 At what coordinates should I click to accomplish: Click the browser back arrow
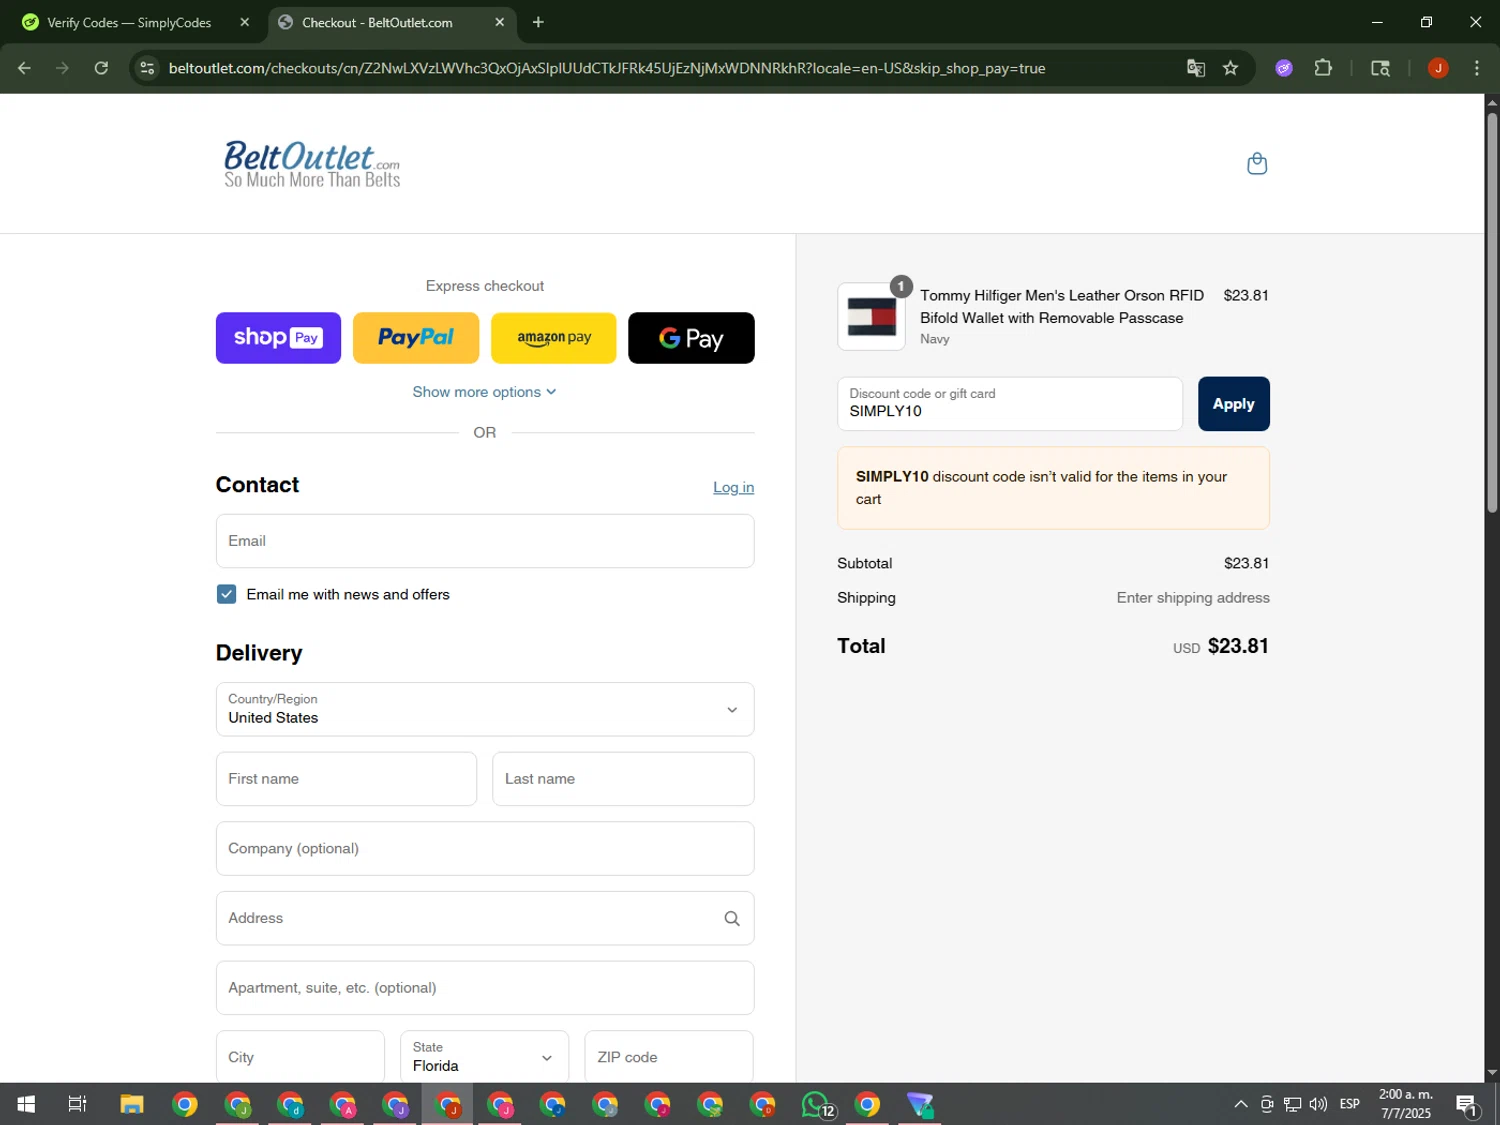tap(24, 68)
